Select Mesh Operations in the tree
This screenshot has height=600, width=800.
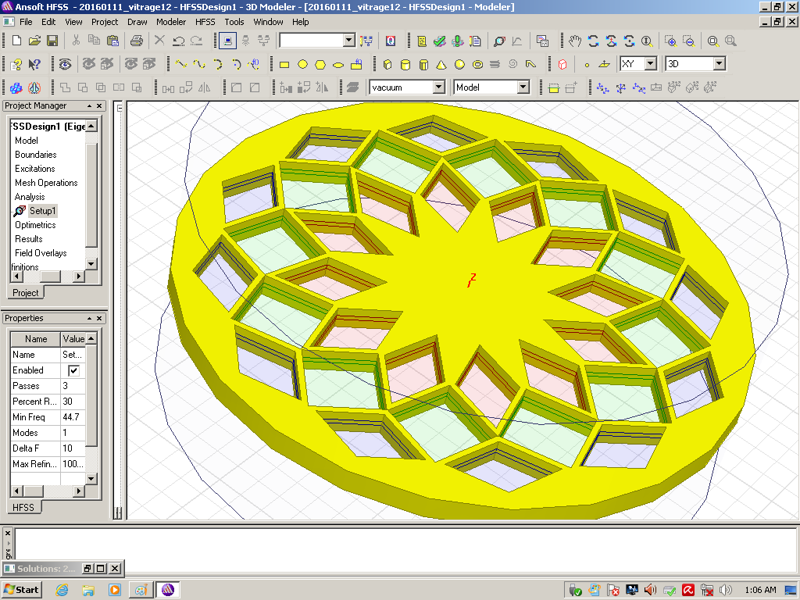point(46,183)
